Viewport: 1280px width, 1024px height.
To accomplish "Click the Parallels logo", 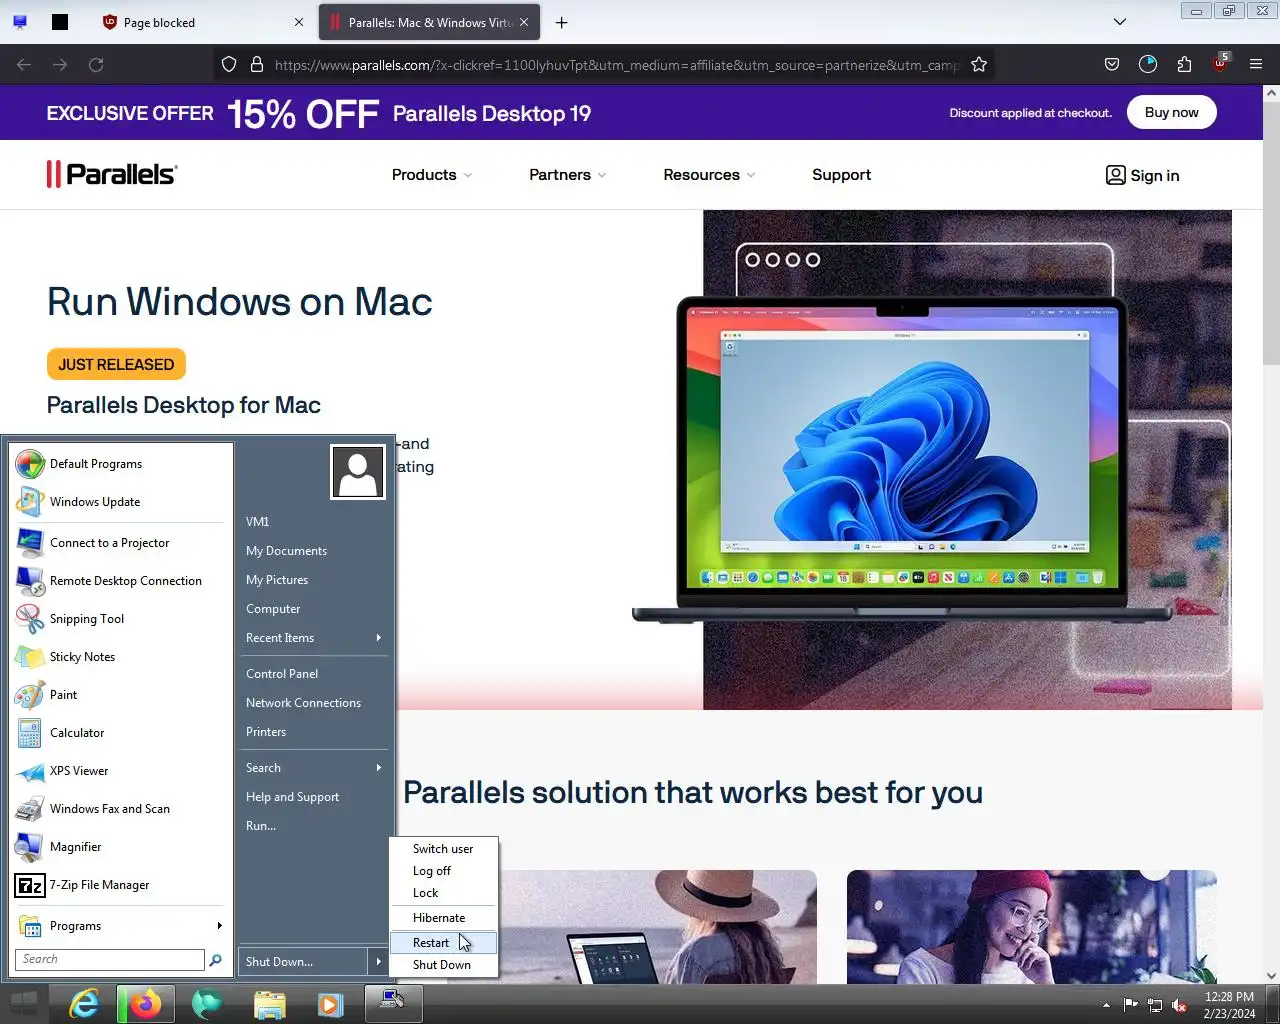I will click(112, 174).
